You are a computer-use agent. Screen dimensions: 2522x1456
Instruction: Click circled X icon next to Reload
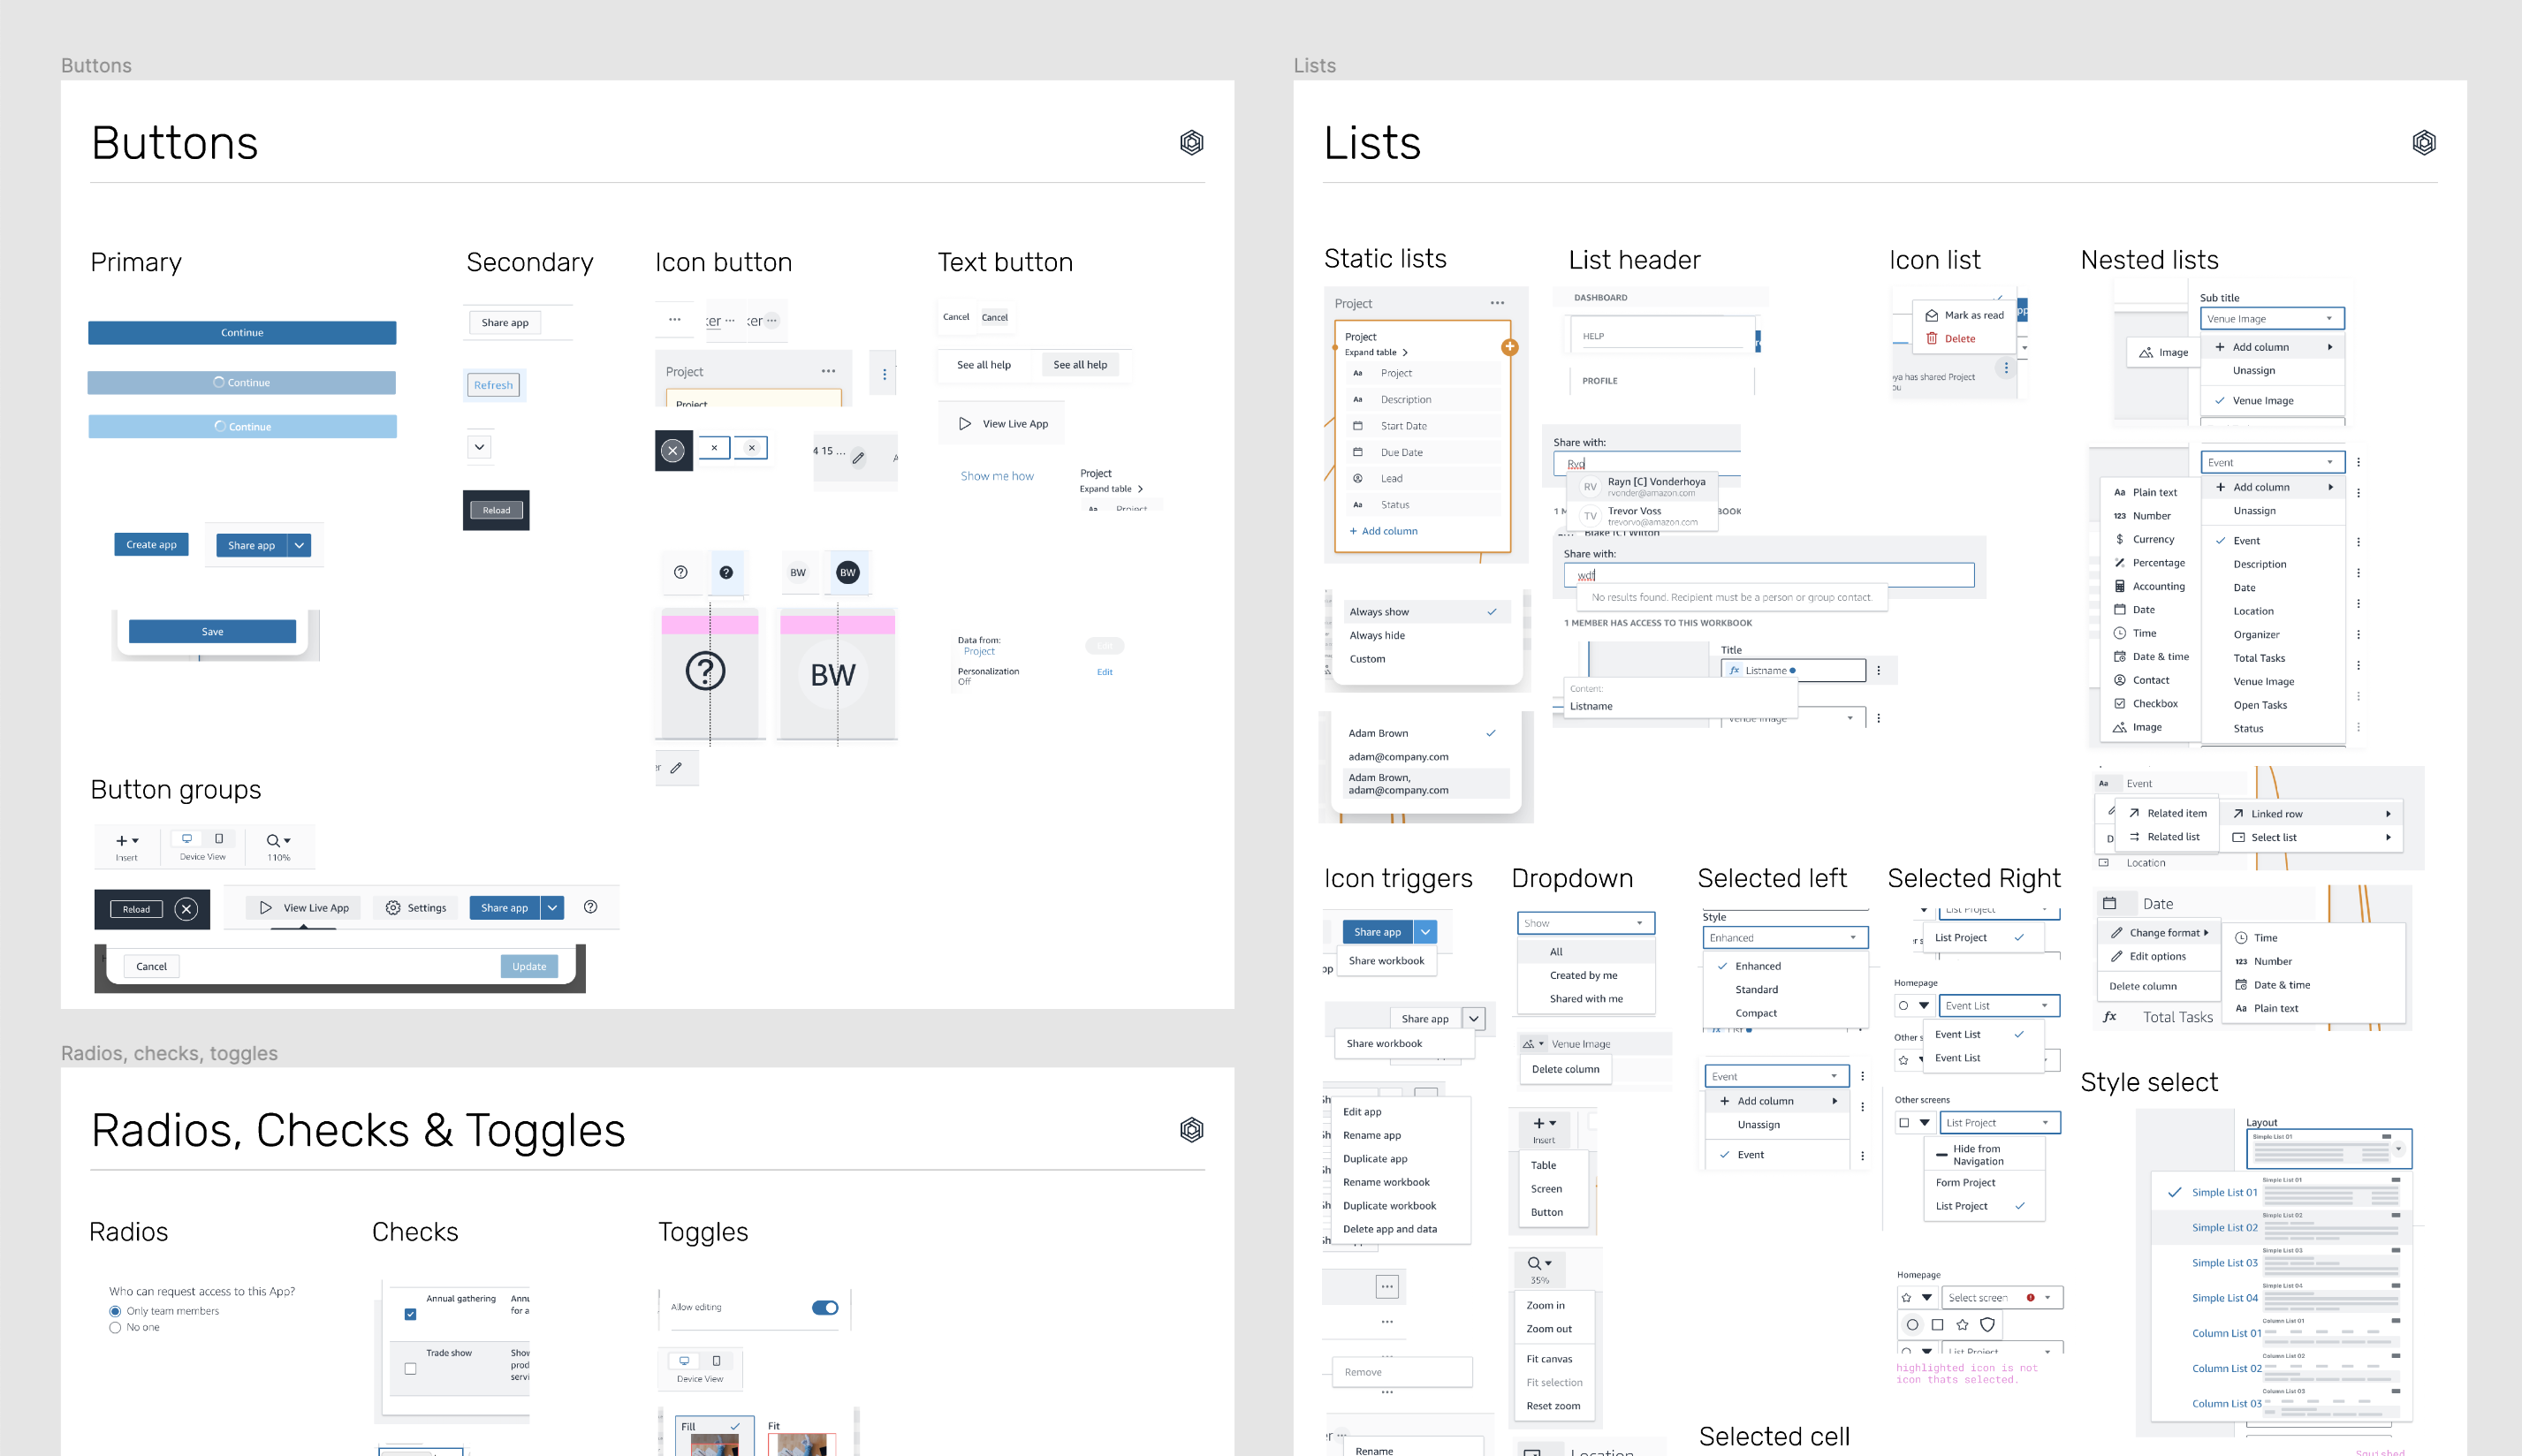point(186,909)
